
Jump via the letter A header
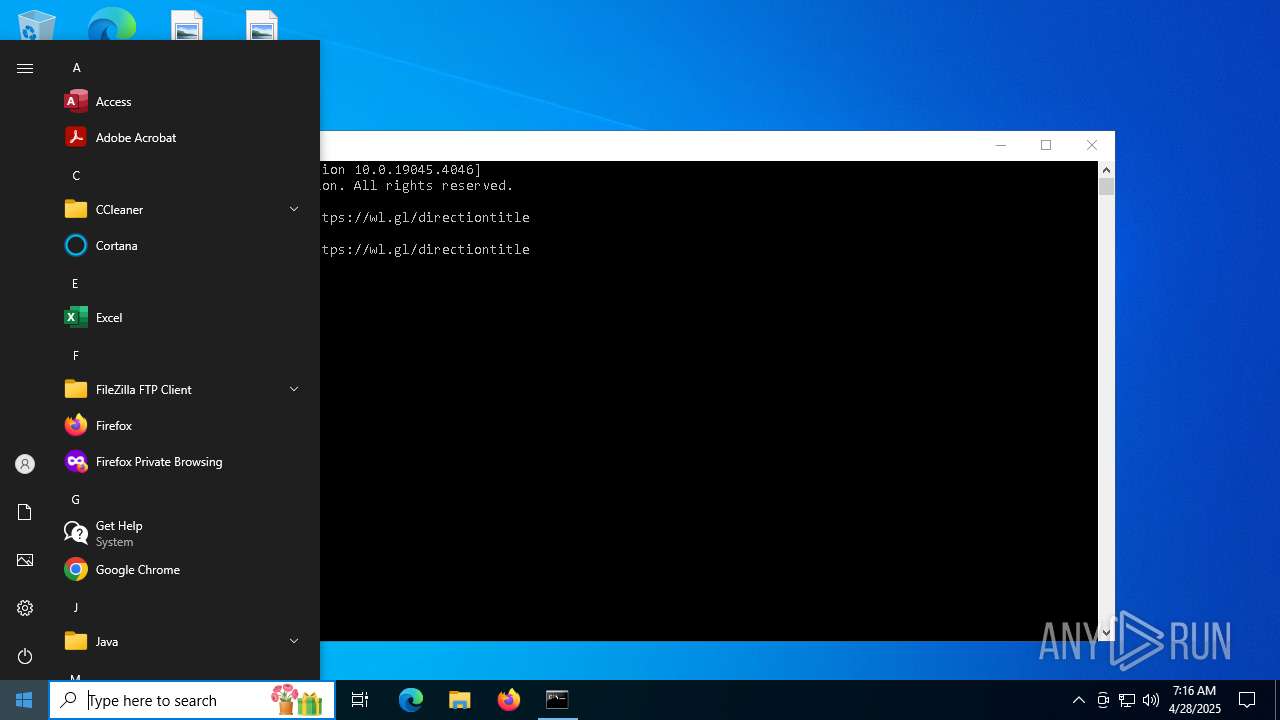tap(76, 68)
